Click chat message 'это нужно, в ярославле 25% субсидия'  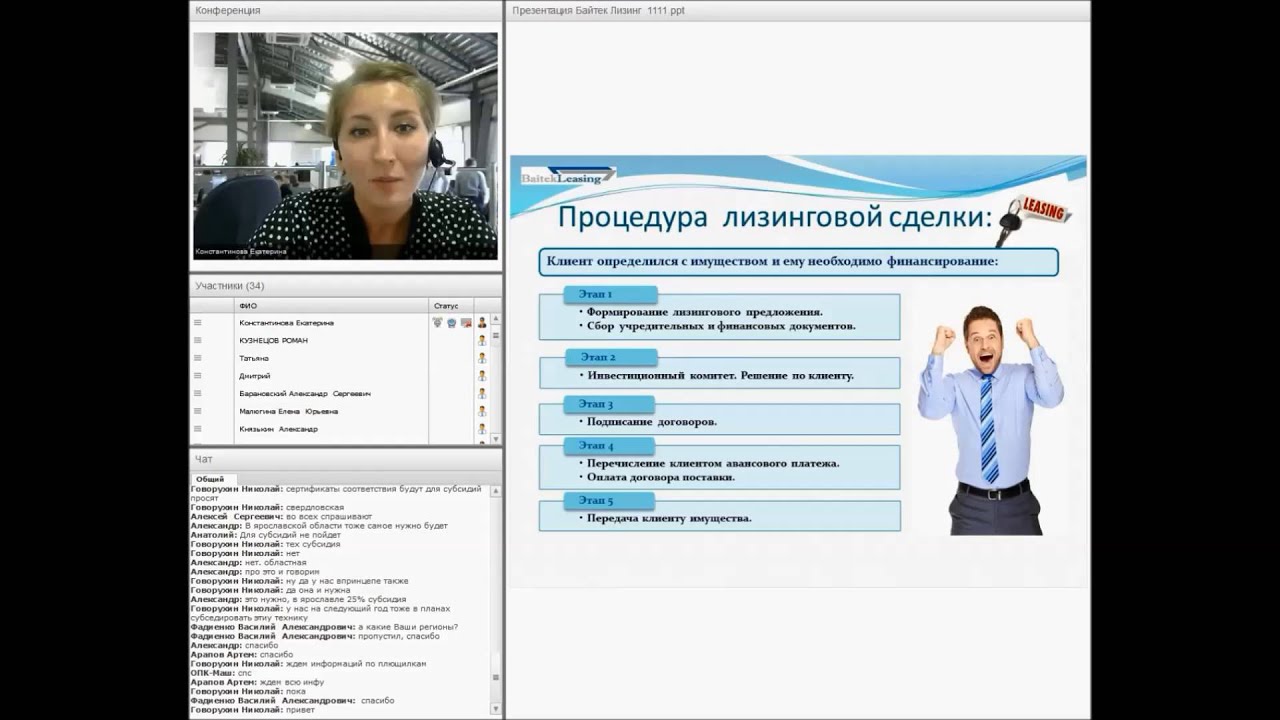[325, 599]
